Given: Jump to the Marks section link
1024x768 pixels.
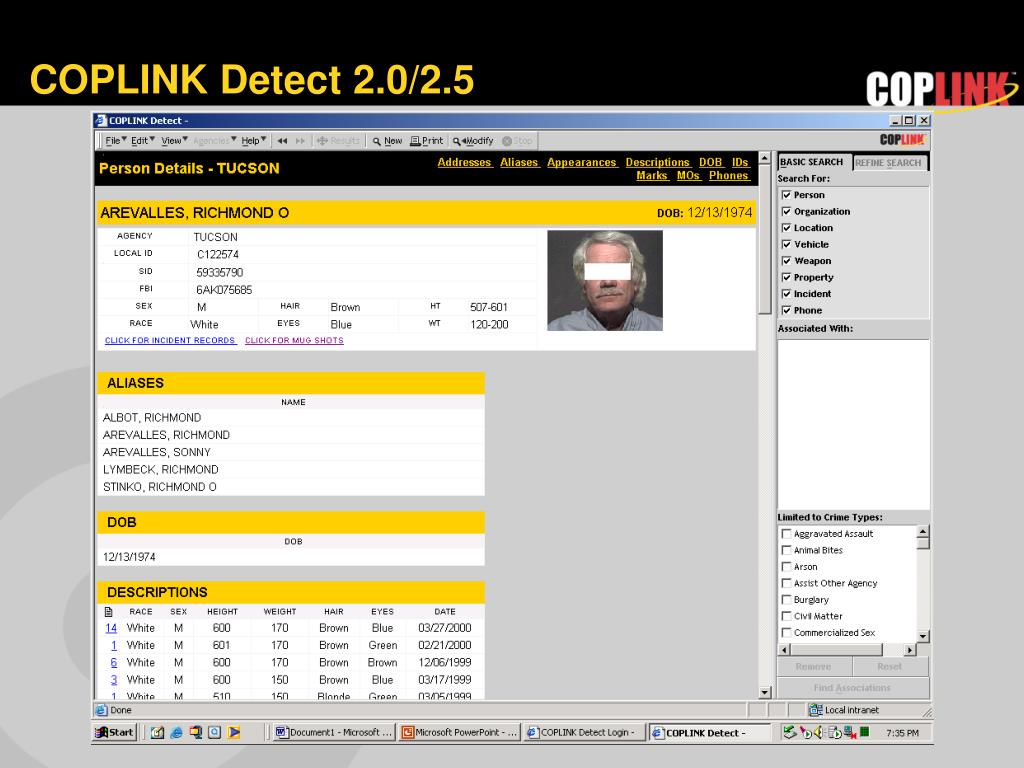Looking at the screenshot, I should (652, 175).
